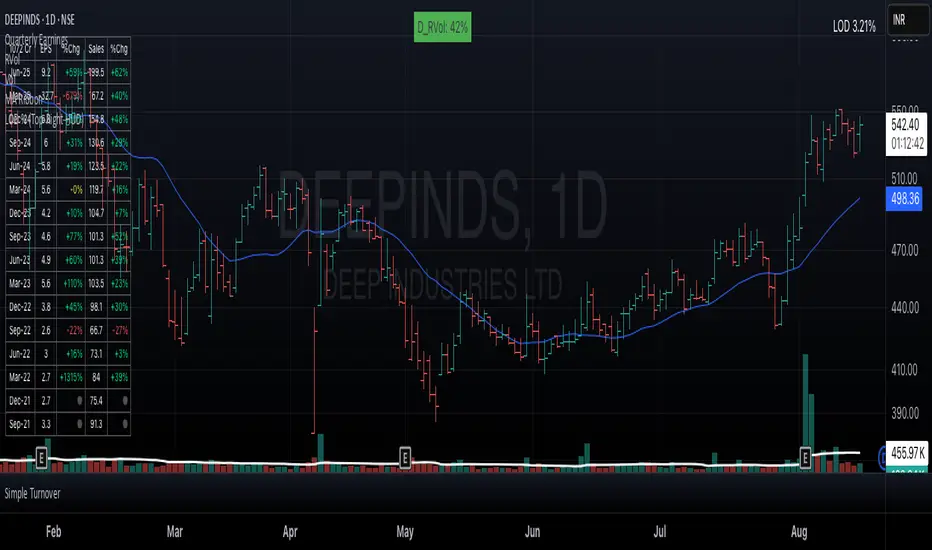Select the Jun-22 quarter row label

(20, 354)
